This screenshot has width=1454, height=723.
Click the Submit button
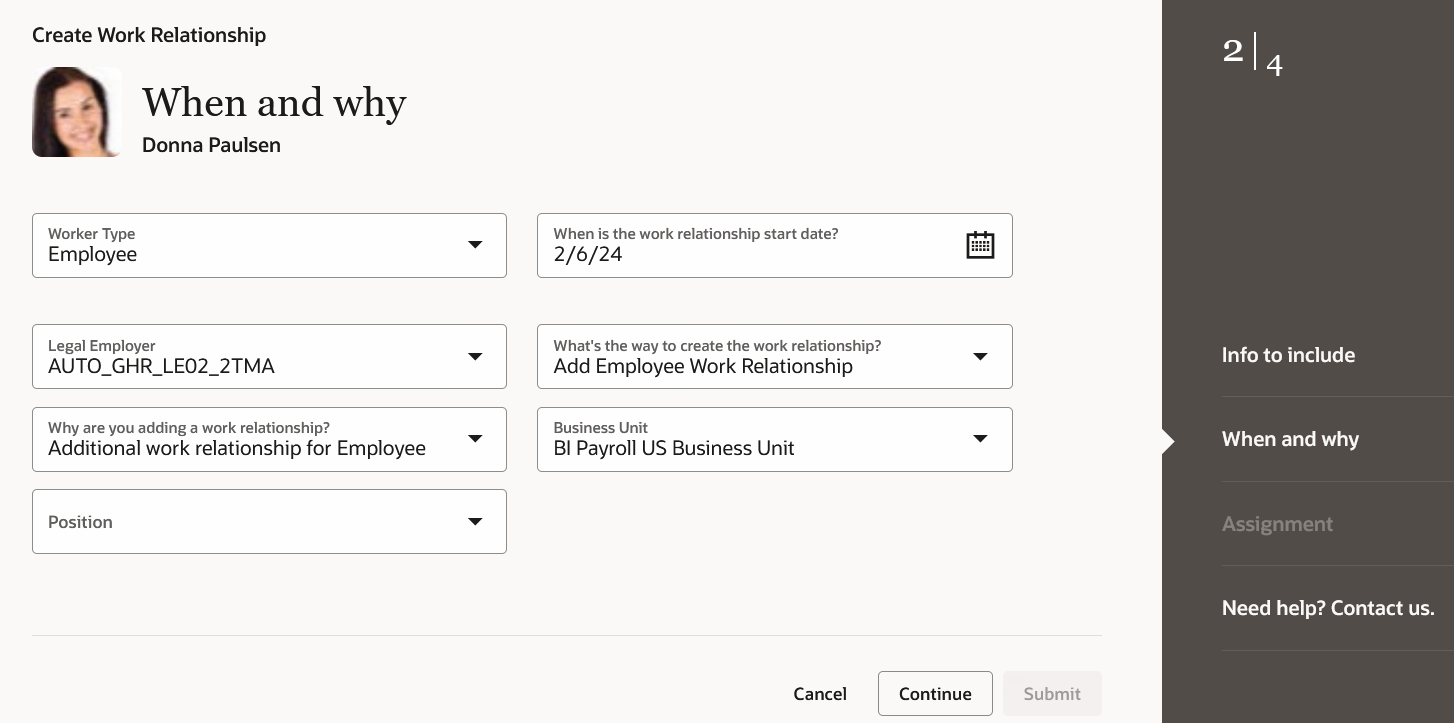click(x=1052, y=694)
